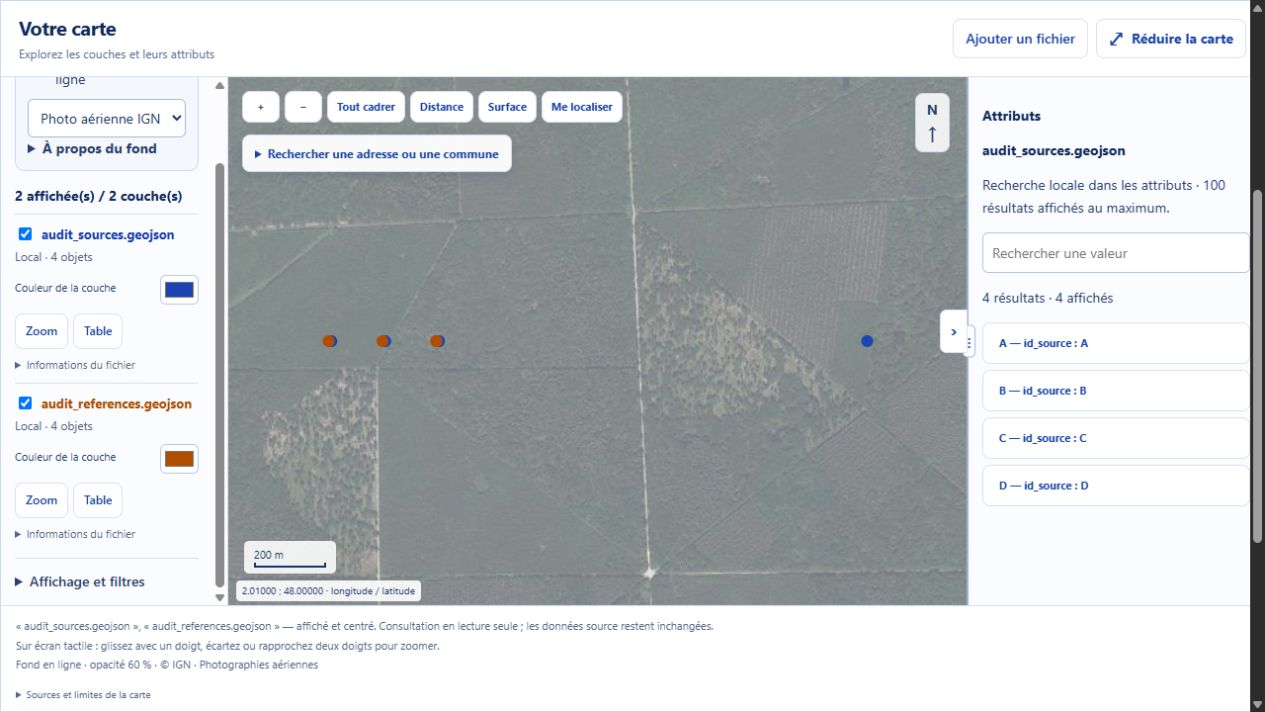Click the longitude / latitude coordinates readout
Image resolution: width=1265 pixels, height=712 pixels.
[x=329, y=591]
